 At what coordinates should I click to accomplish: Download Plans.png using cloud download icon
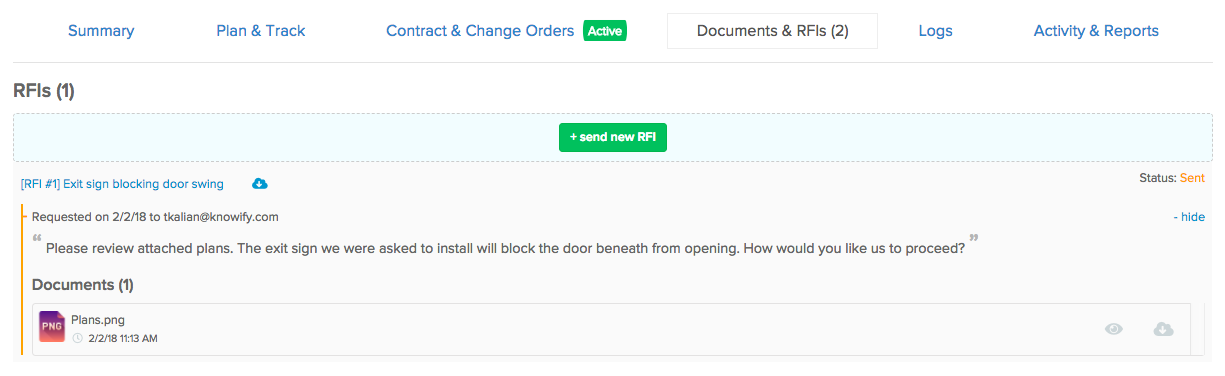click(1164, 329)
